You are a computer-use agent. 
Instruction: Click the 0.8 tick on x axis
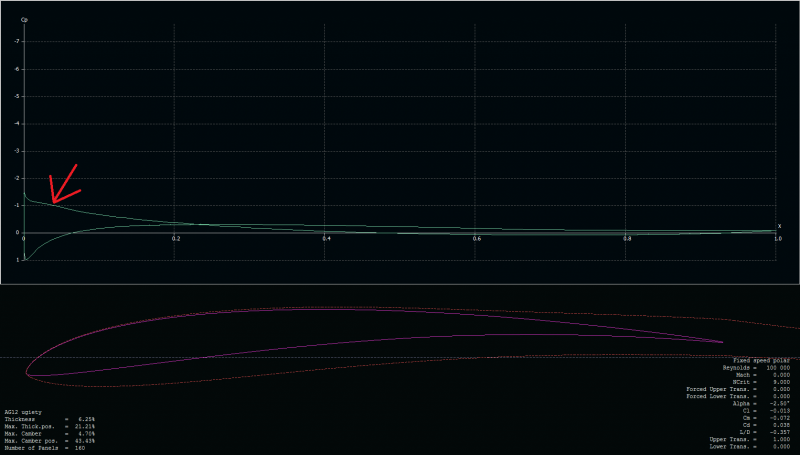pos(627,238)
